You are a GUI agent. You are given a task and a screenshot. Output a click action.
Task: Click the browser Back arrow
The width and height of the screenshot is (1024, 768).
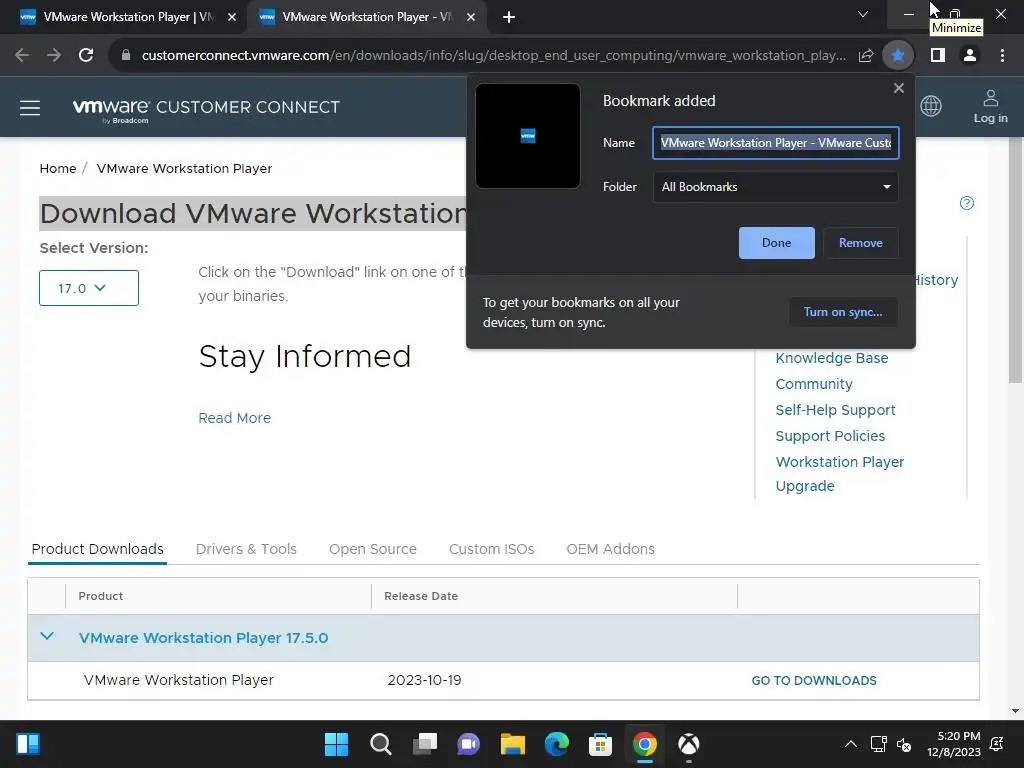(22, 56)
